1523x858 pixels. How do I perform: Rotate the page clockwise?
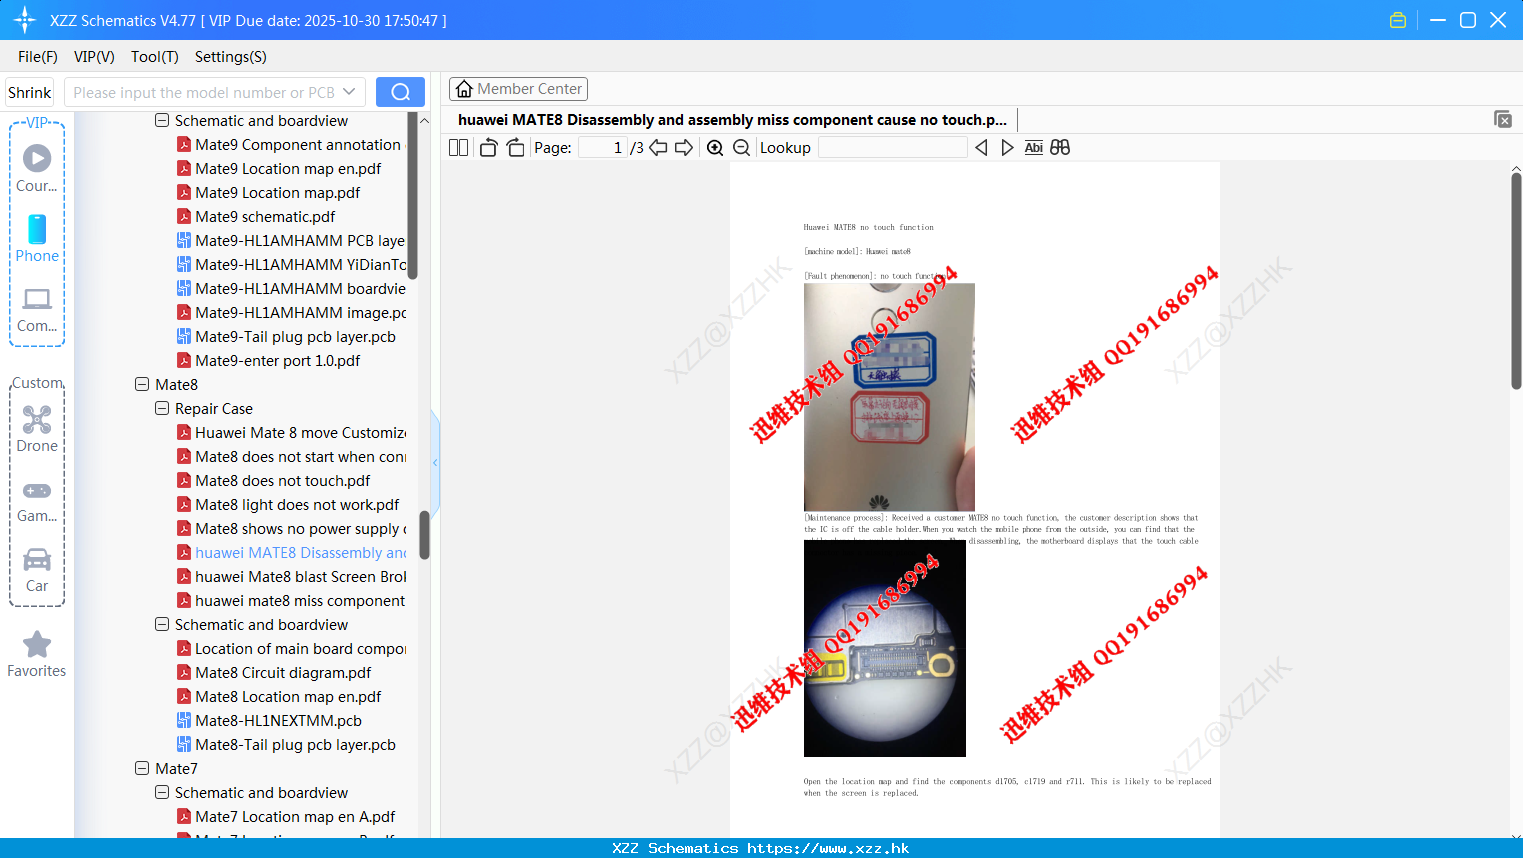click(x=515, y=148)
